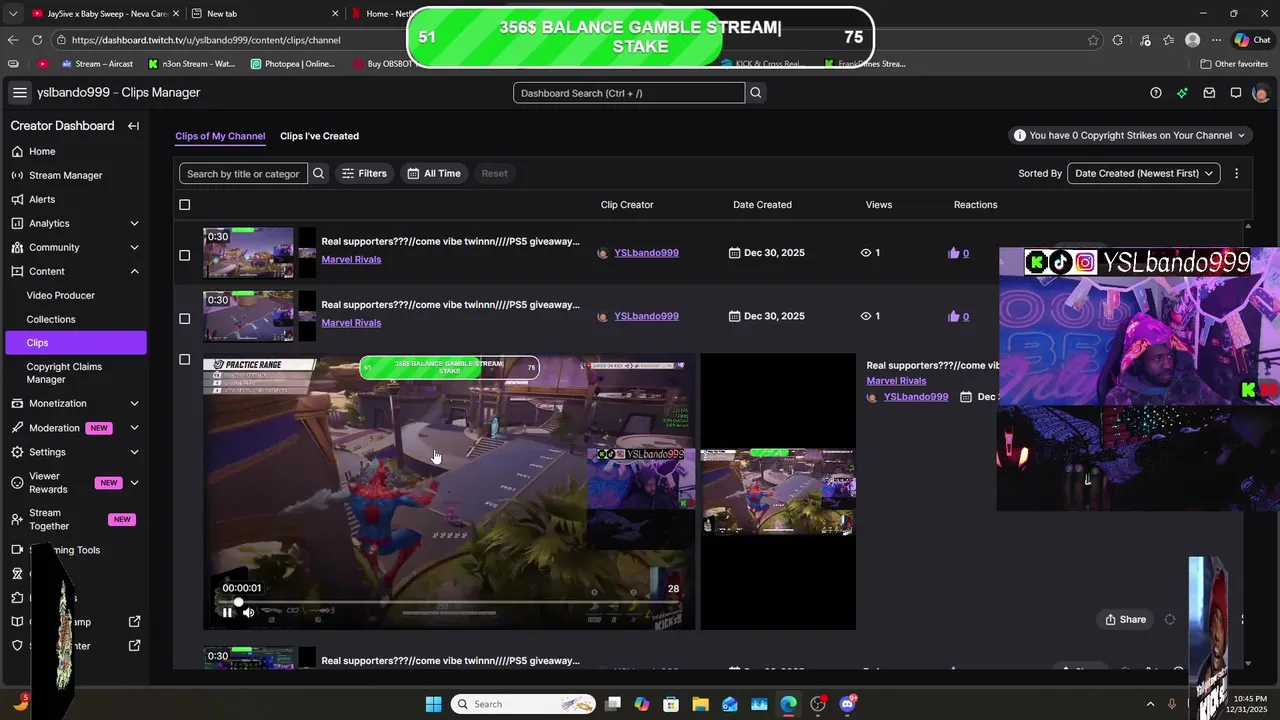
Task: Click the Search by title or category field
Action: coord(243,173)
